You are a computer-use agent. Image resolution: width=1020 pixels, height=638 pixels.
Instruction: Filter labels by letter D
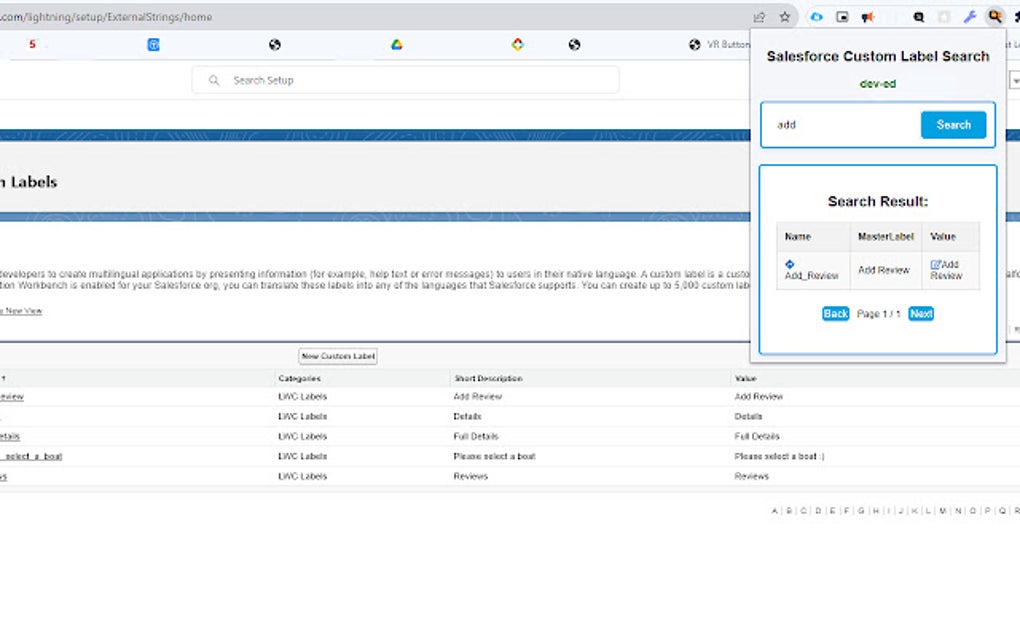pos(818,511)
